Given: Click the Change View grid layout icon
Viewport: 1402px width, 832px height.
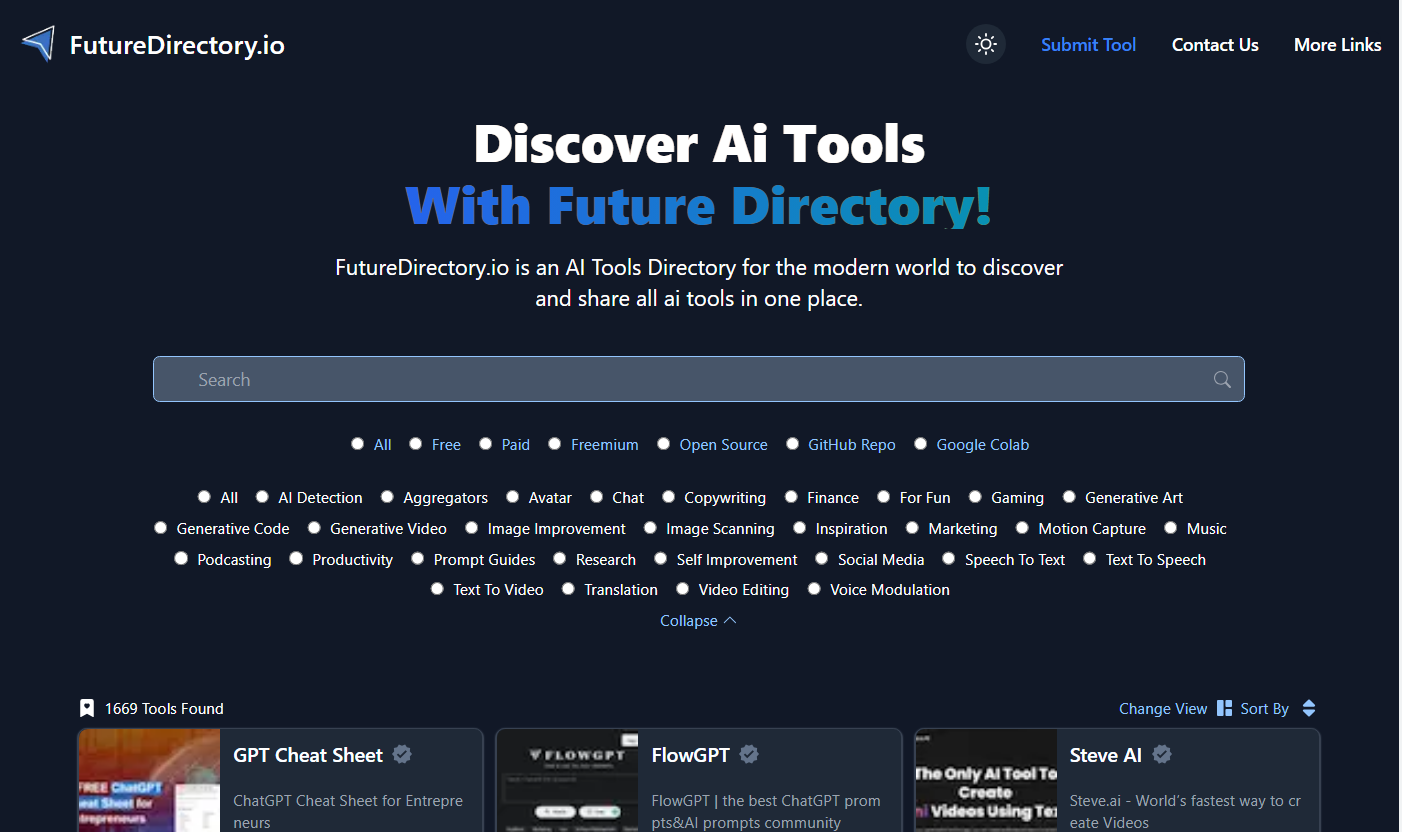Looking at the screenshot, I should pyautogui.click(x=1225, y=708).
